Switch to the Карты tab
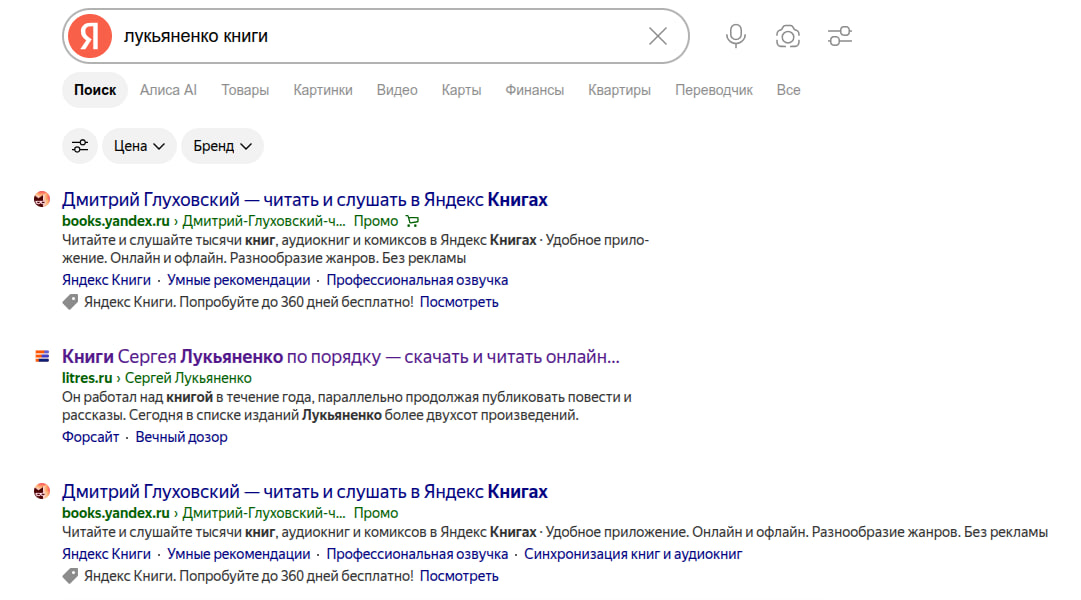 click(461, 90)
